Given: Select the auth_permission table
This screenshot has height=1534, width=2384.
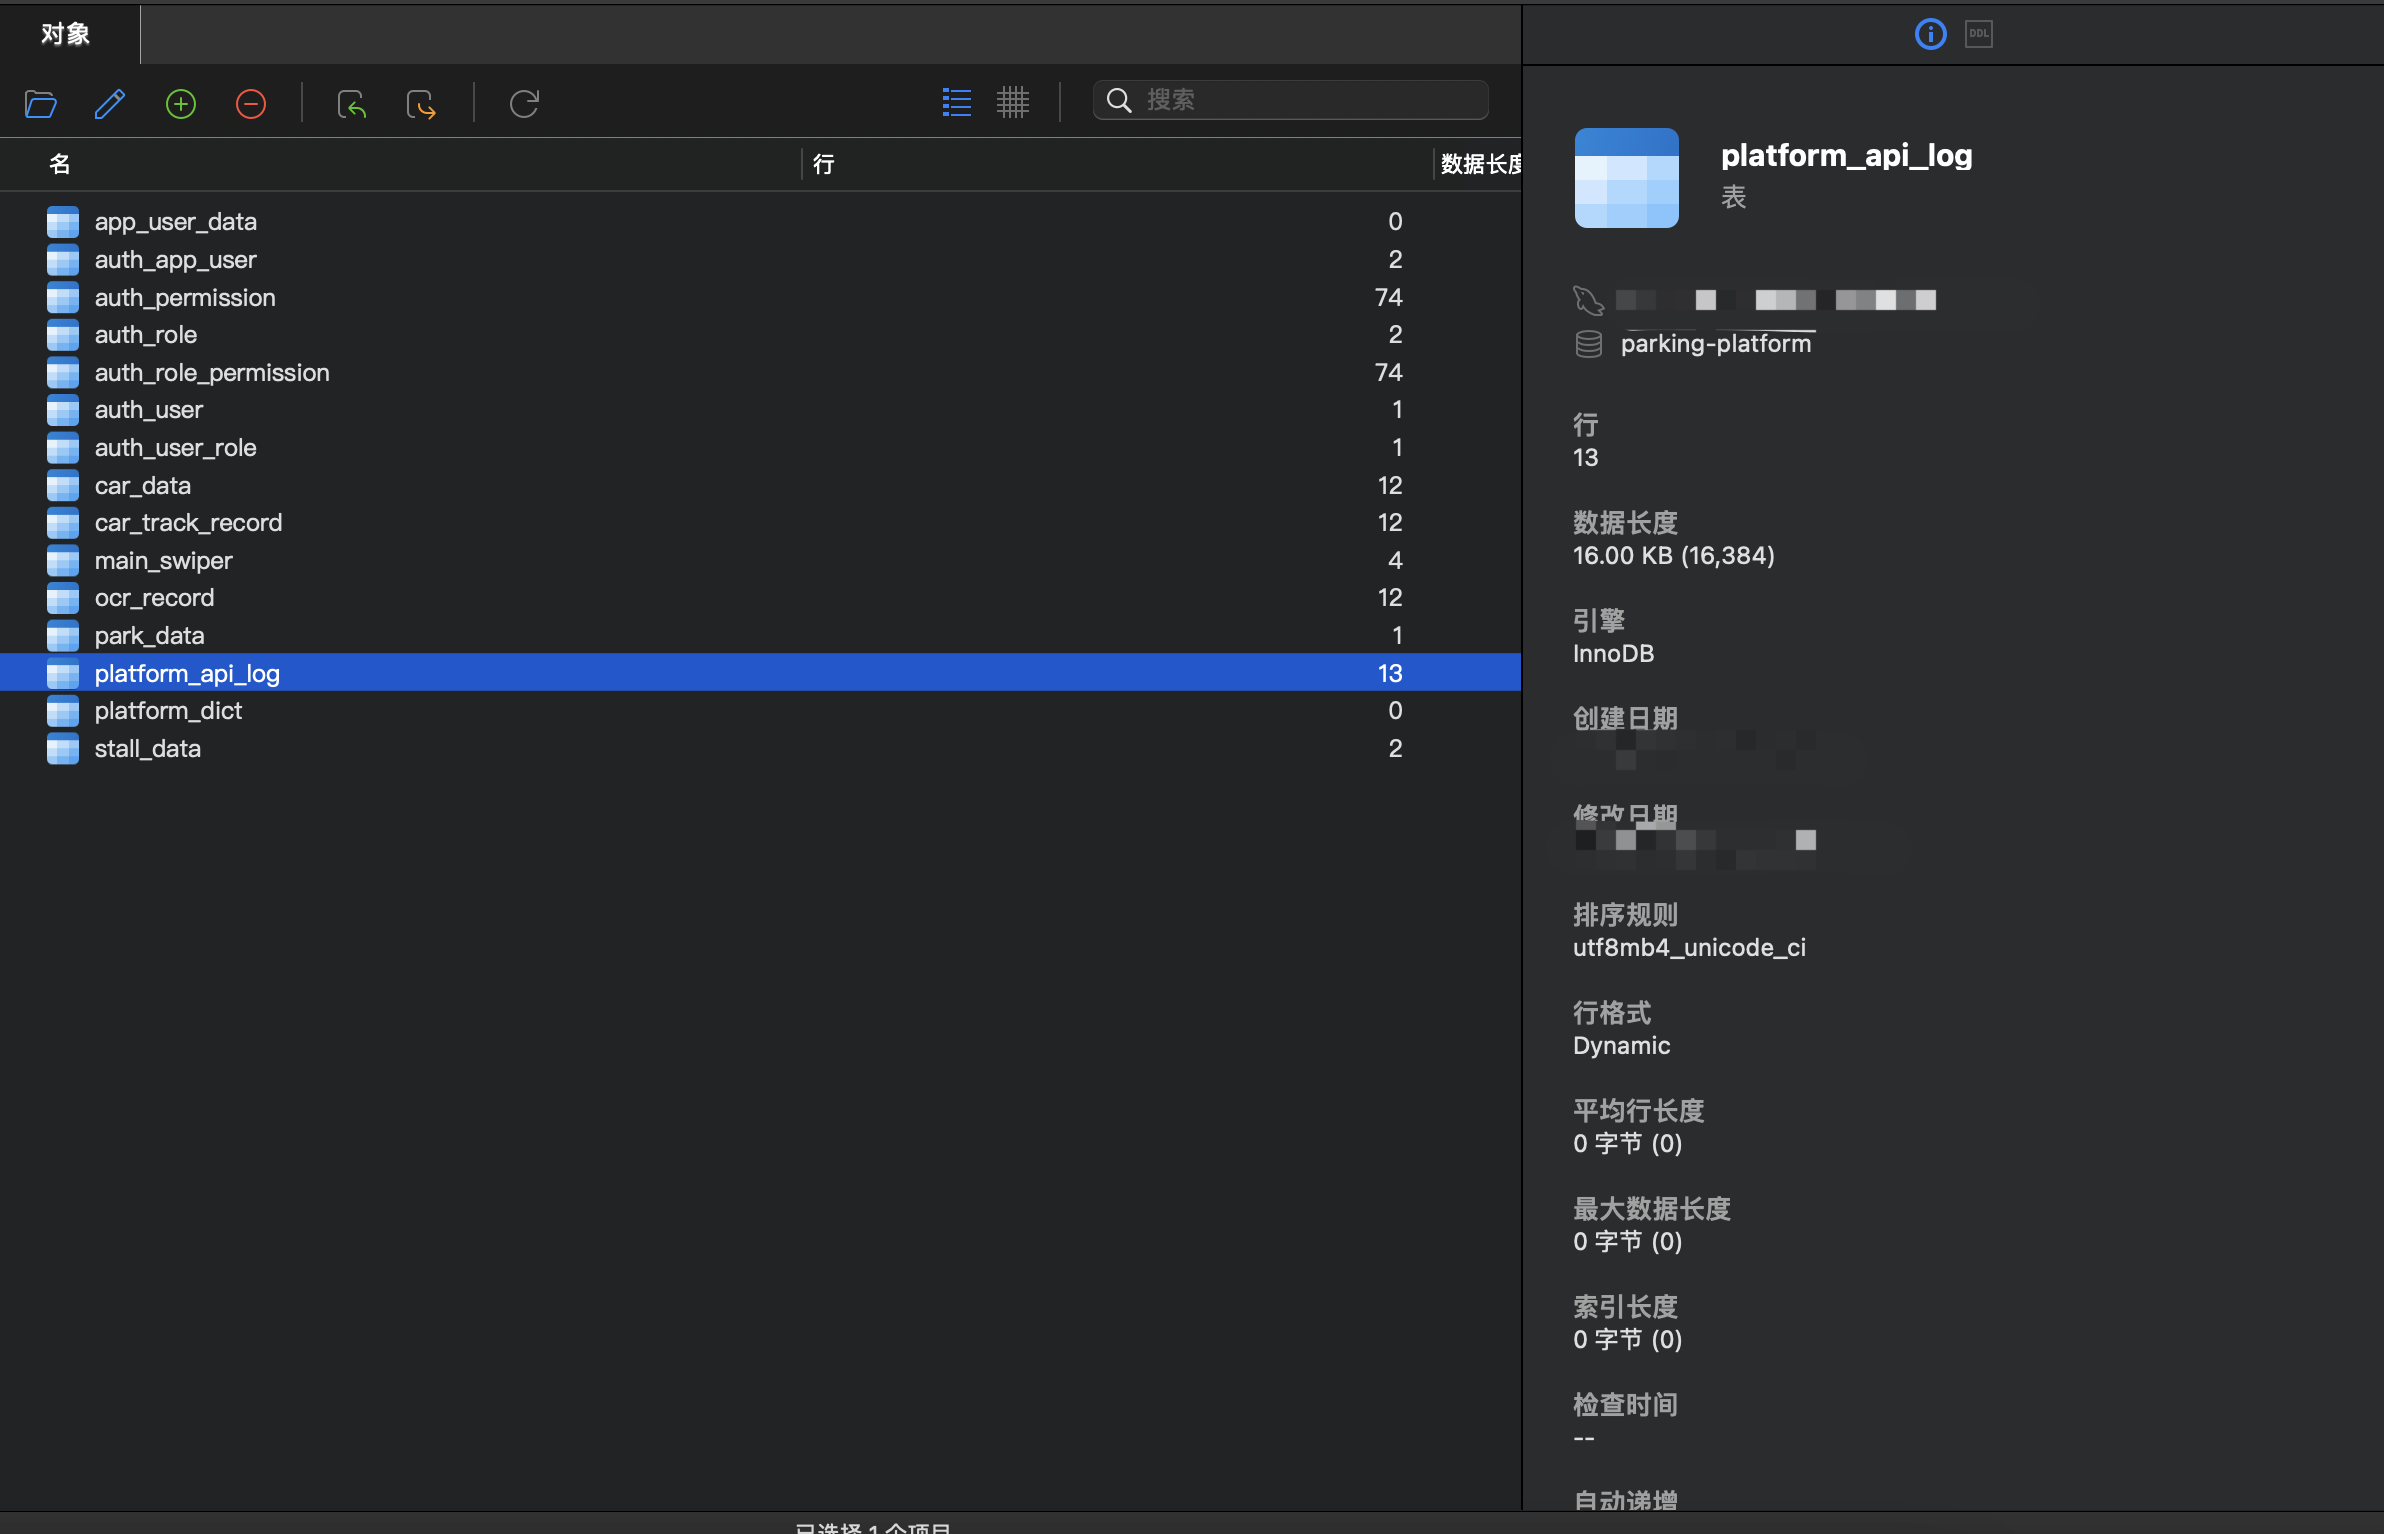Looking at the screenshot, I should (185, 297).
